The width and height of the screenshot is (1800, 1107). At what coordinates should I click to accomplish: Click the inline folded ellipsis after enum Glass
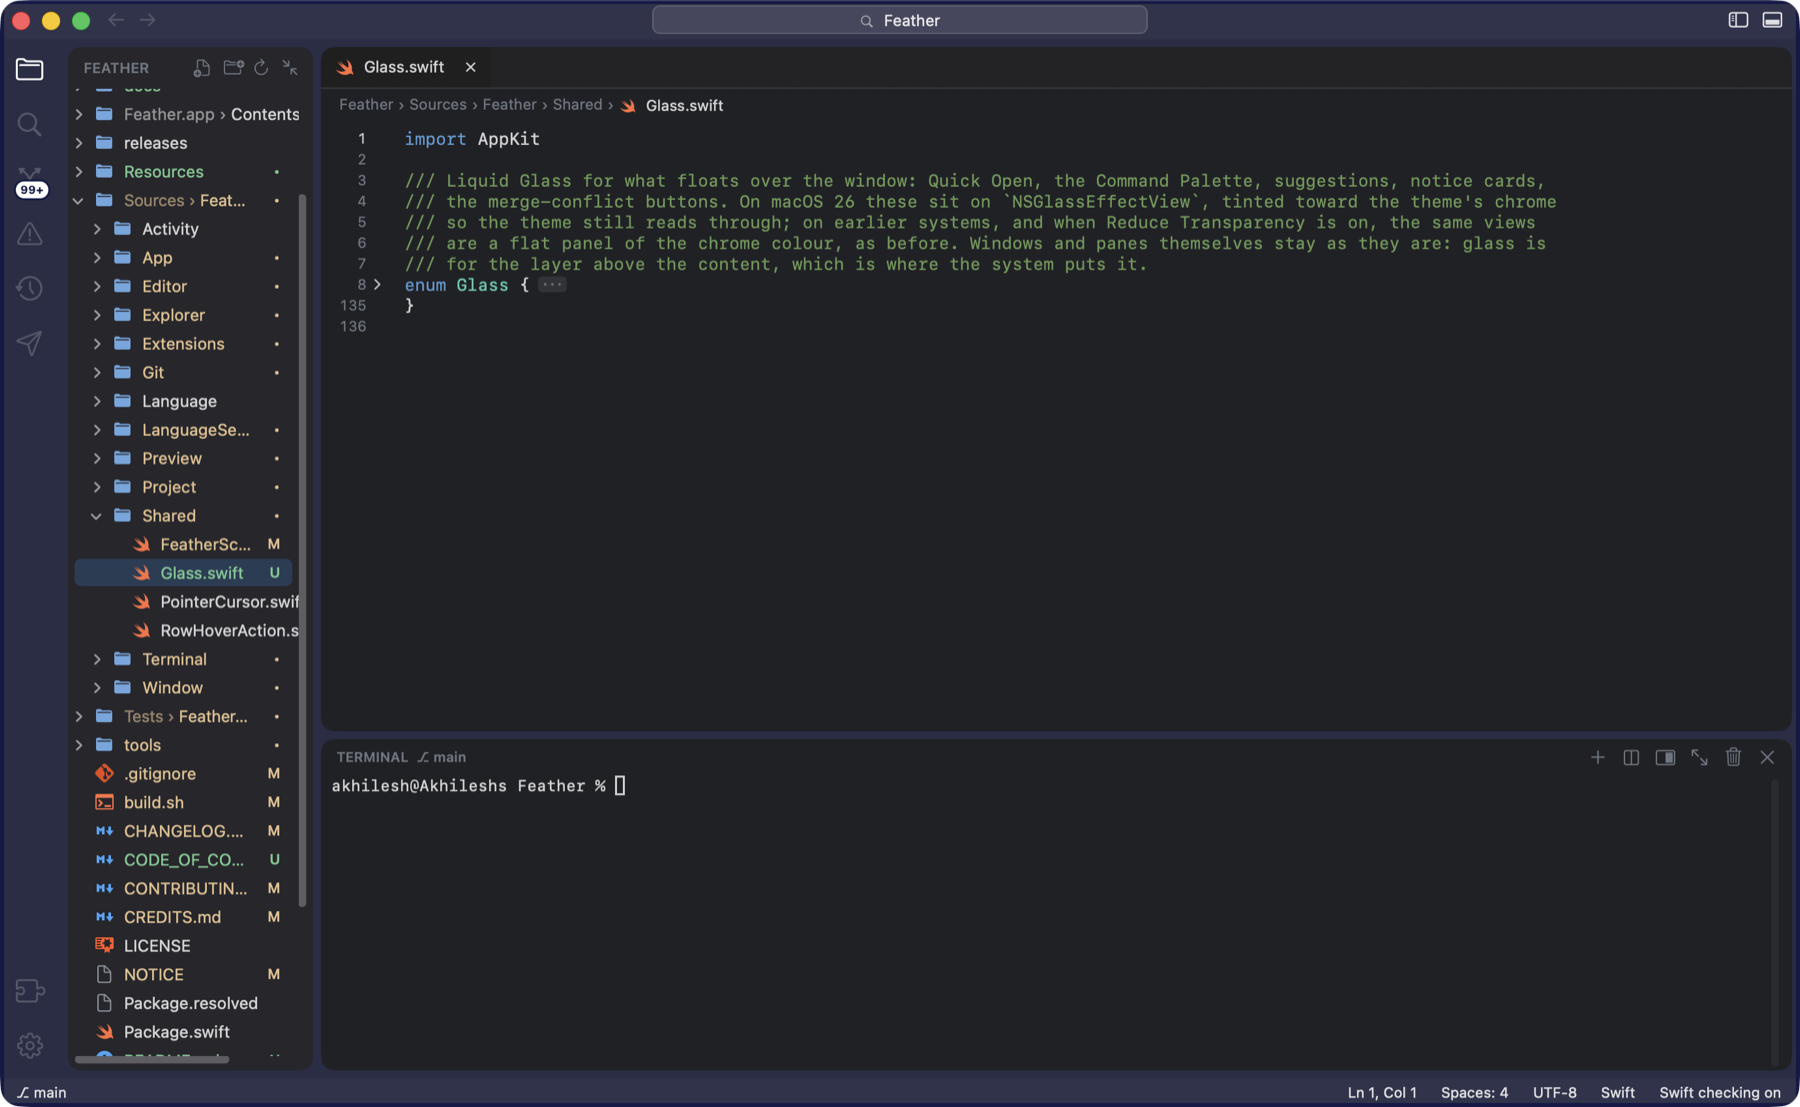pyautogui.click(x=552, y=285)
